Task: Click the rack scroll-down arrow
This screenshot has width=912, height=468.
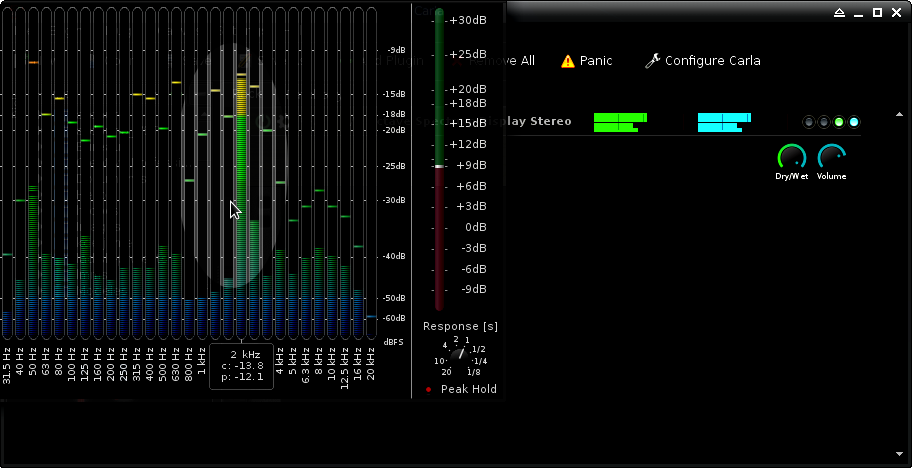Action: tap(900, 453)
